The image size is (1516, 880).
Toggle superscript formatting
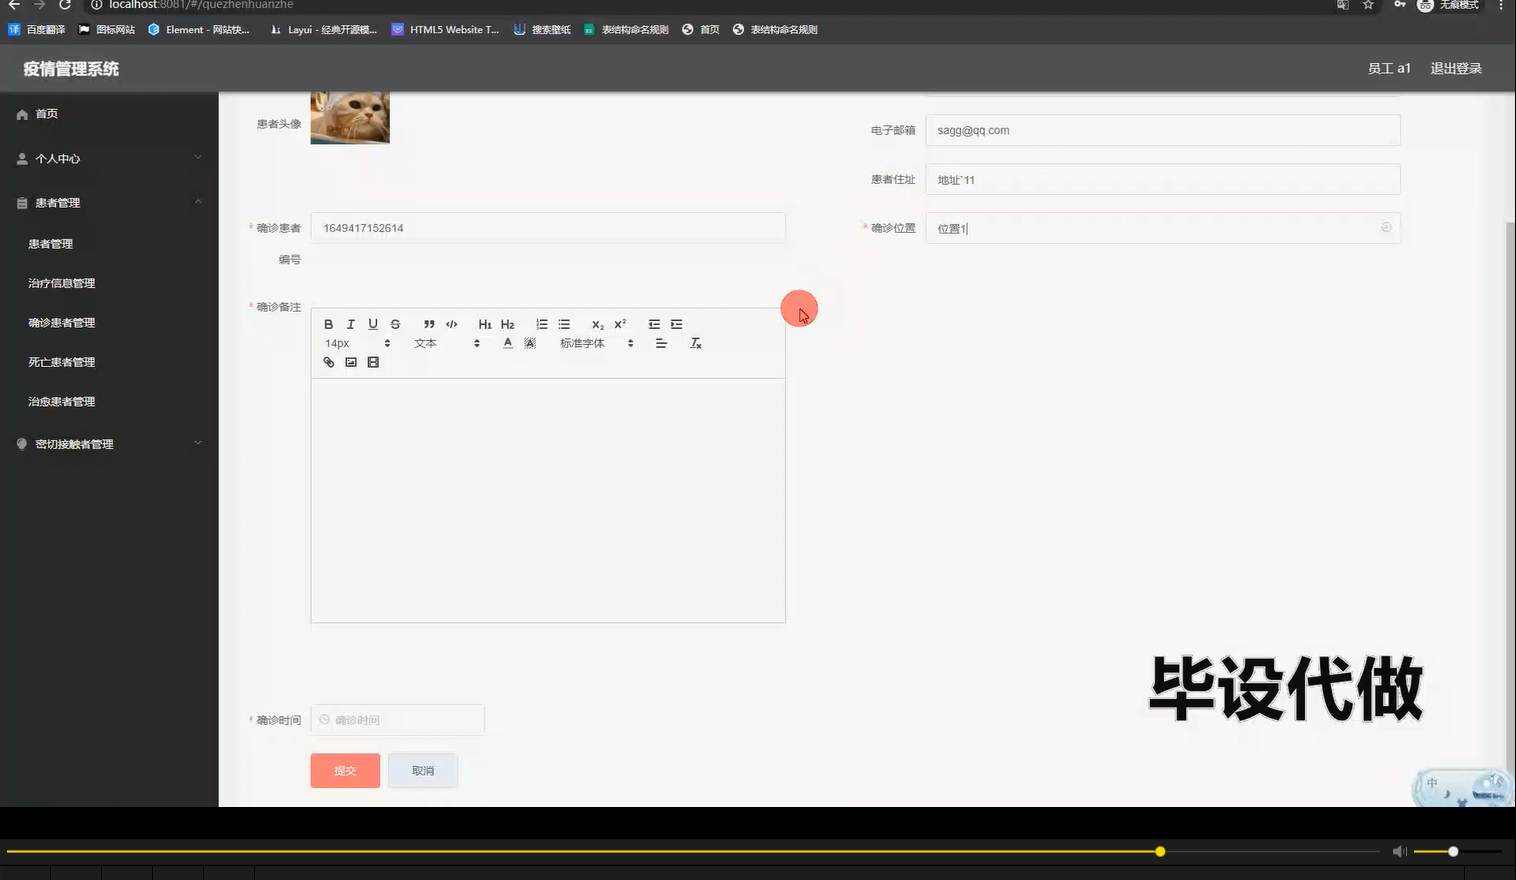pyautogui.click(x=618, y=323)
